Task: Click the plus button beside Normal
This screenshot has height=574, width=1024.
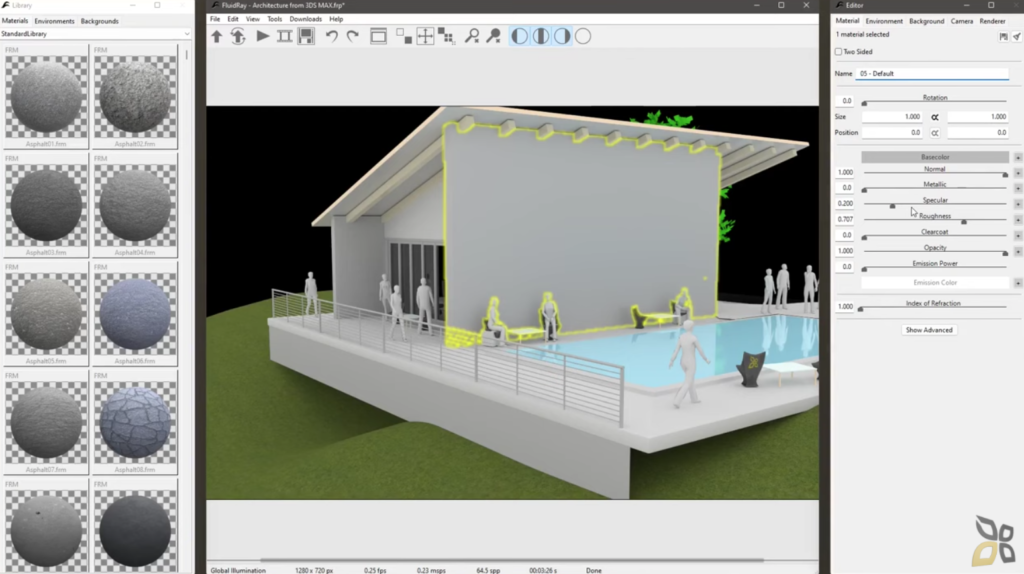Action: point(1017,173)
